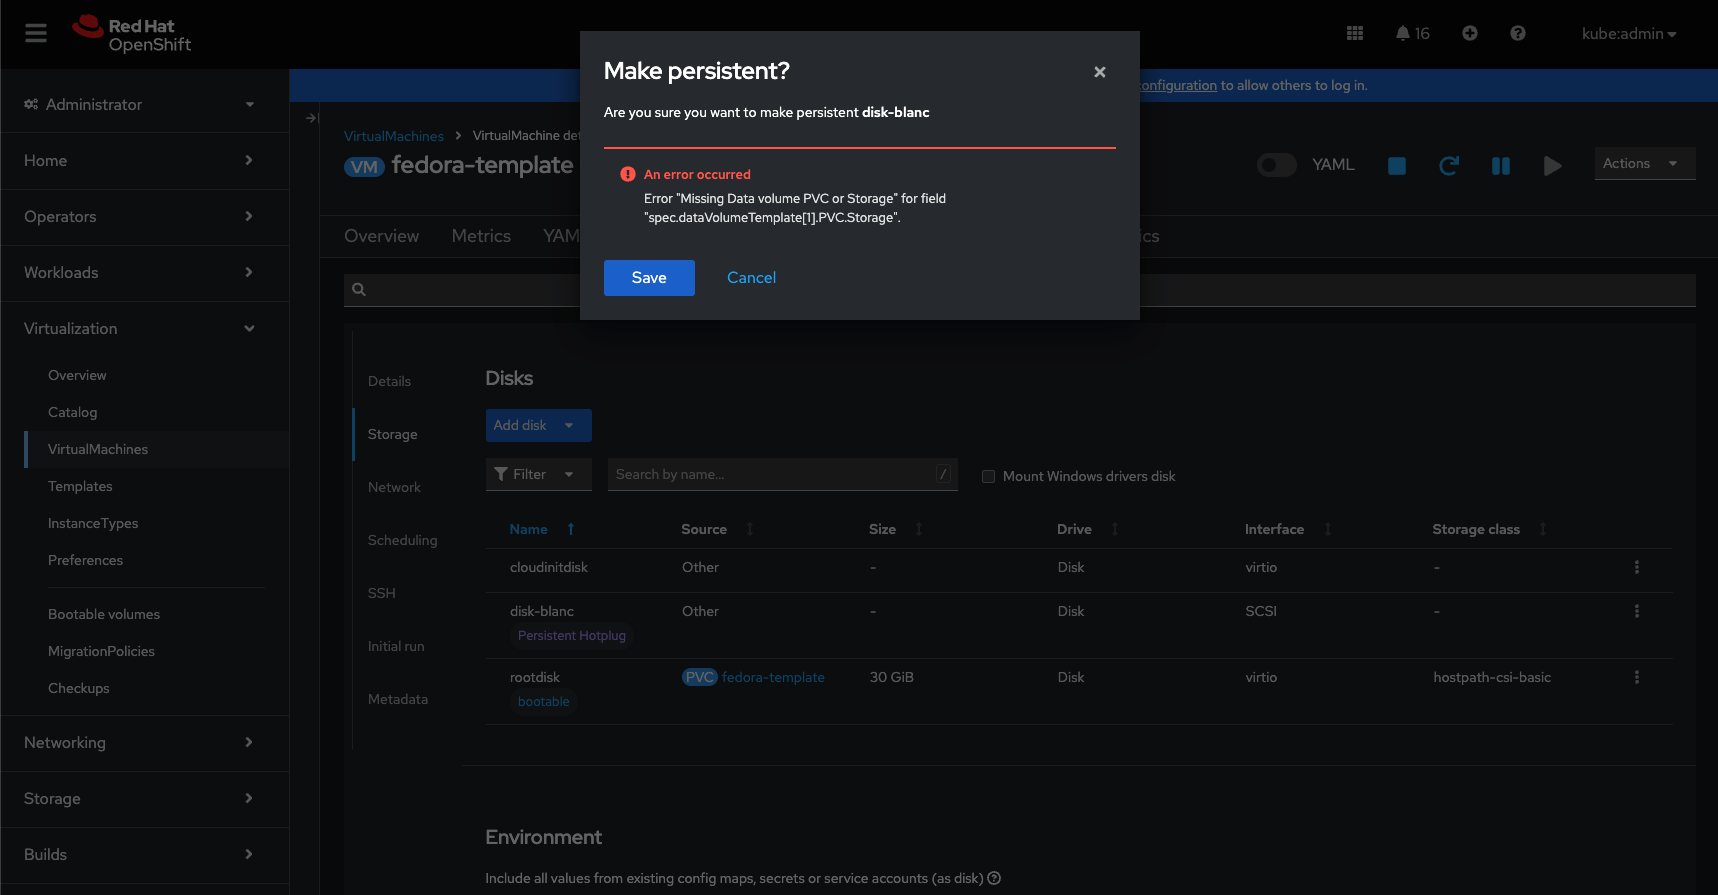Open the kube:admin user menu
1718x895 pixels.
click(x=1628, y=34)
